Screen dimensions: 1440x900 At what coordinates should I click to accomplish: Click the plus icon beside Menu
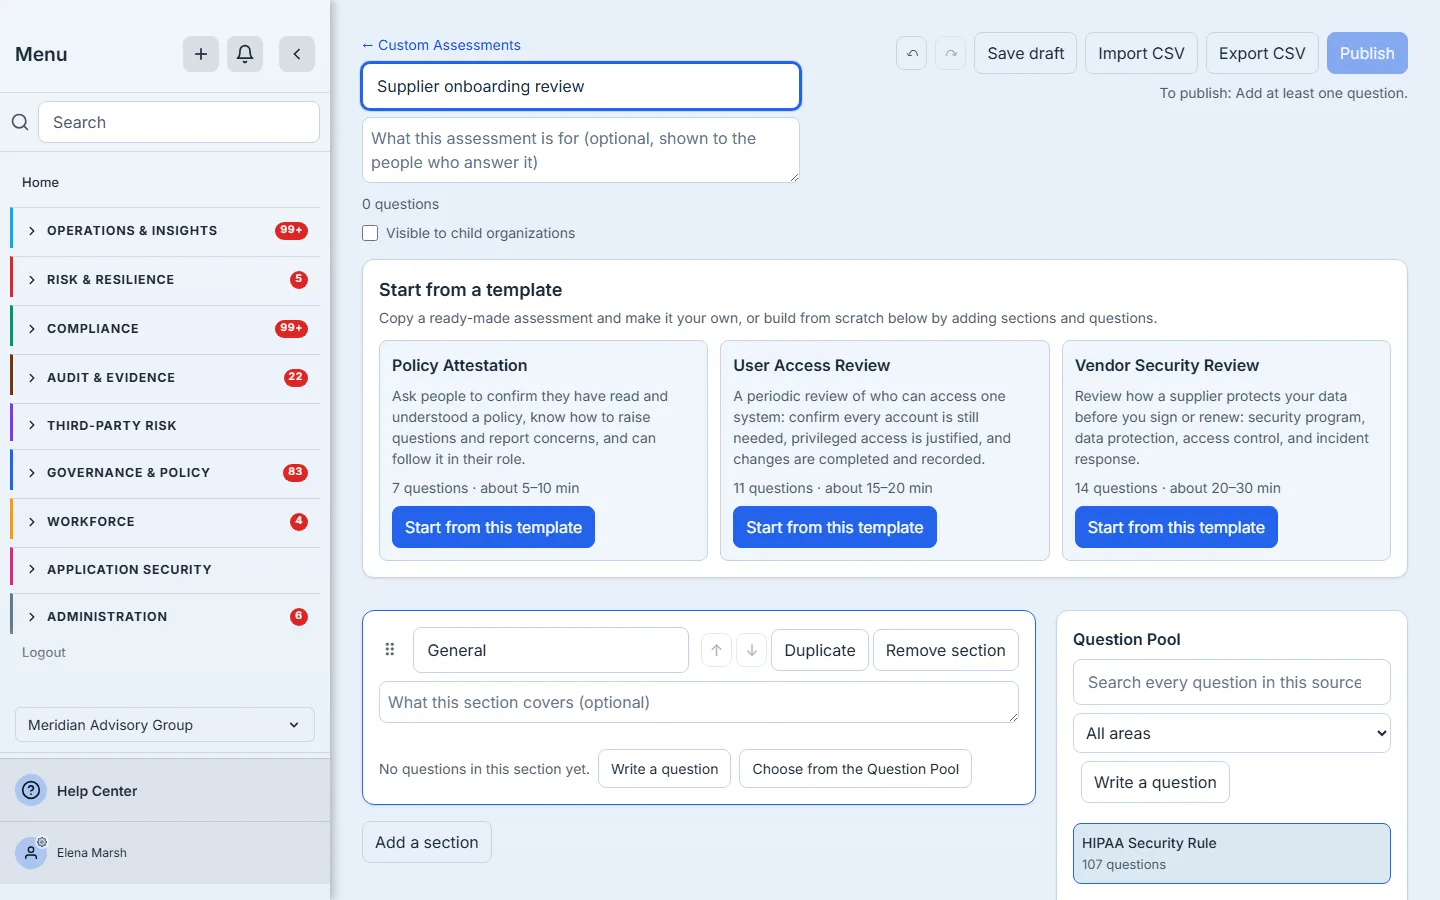coord(200,54)
